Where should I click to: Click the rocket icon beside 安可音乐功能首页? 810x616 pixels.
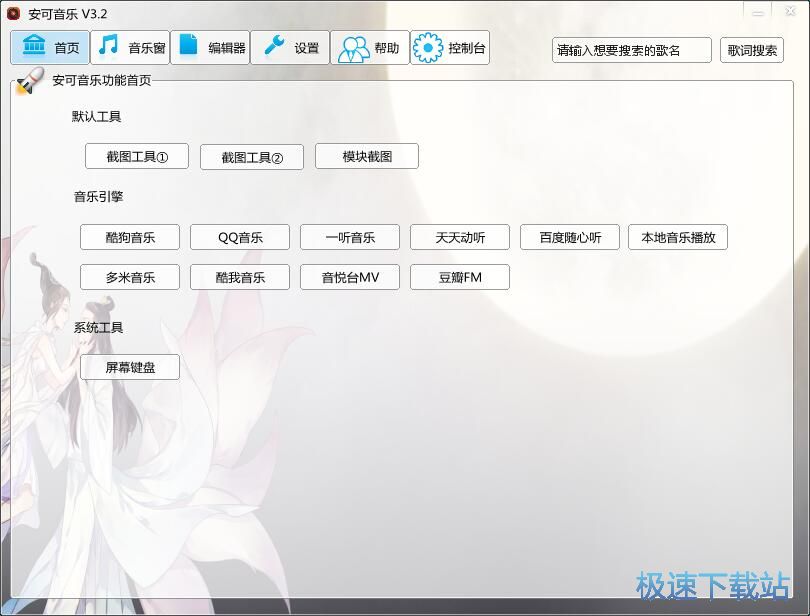click(x=29, y=81)
